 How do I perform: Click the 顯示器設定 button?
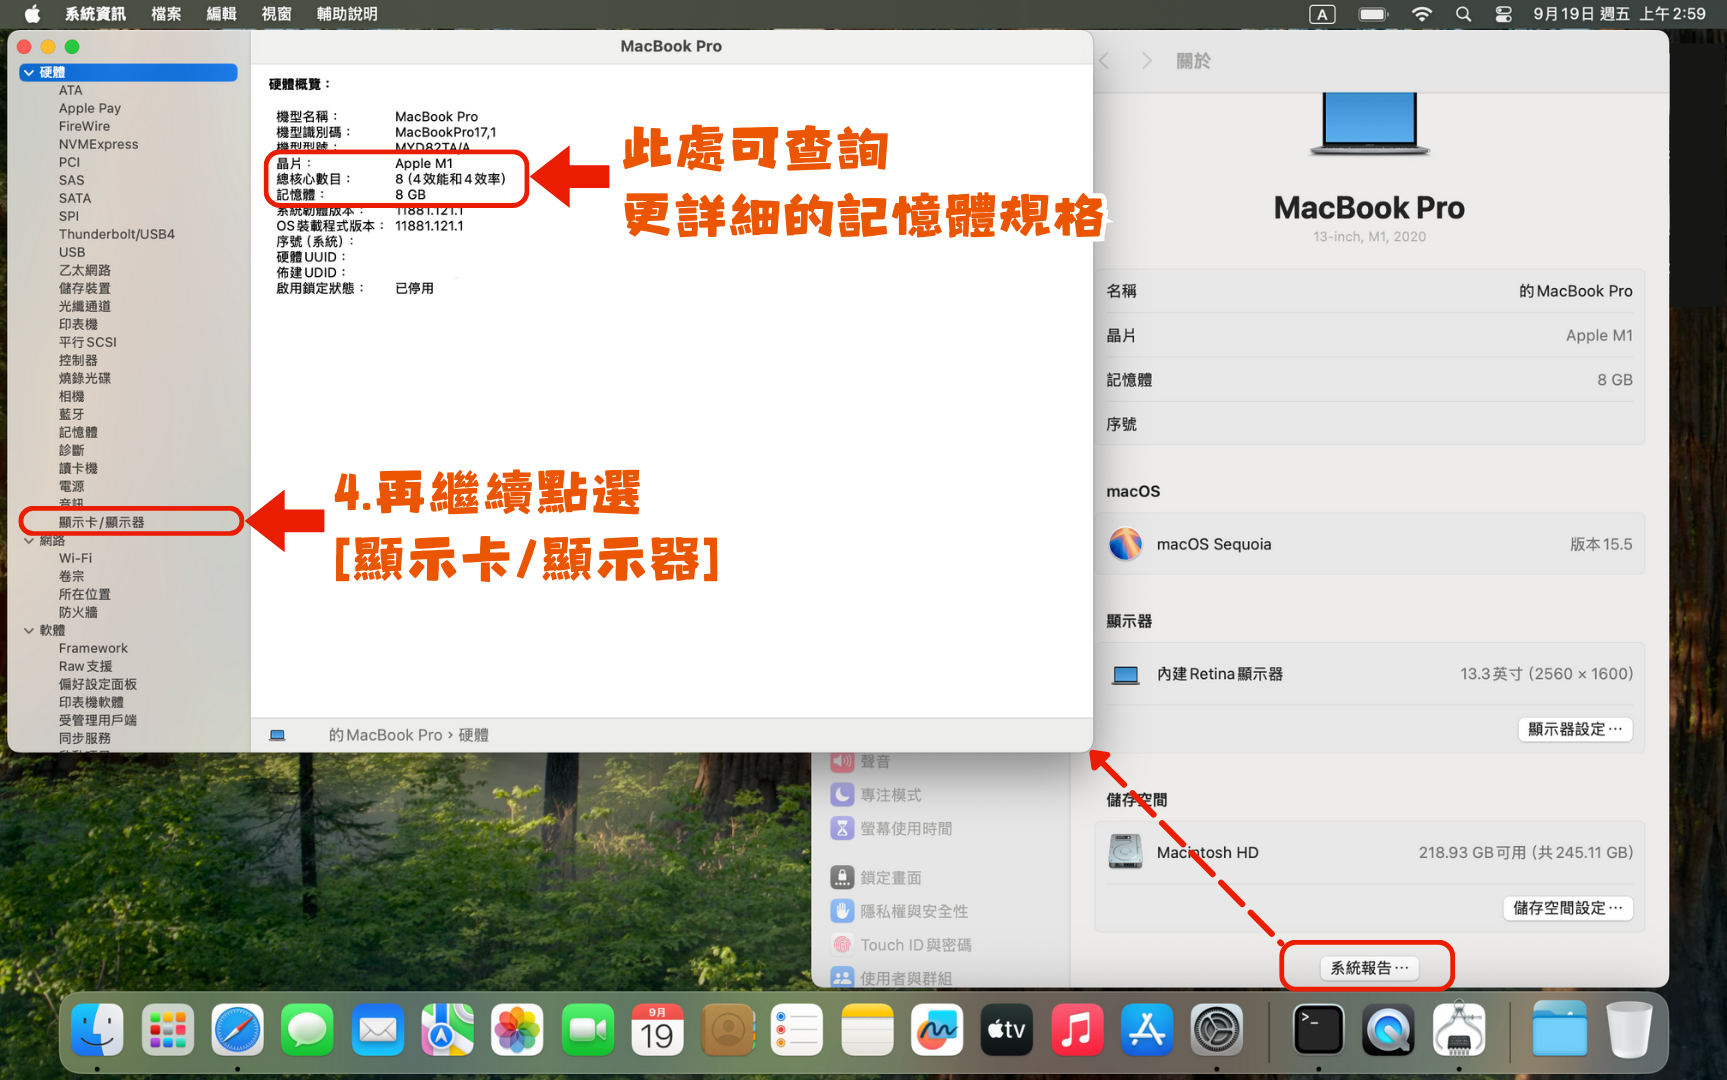[x=1574, y=729]
